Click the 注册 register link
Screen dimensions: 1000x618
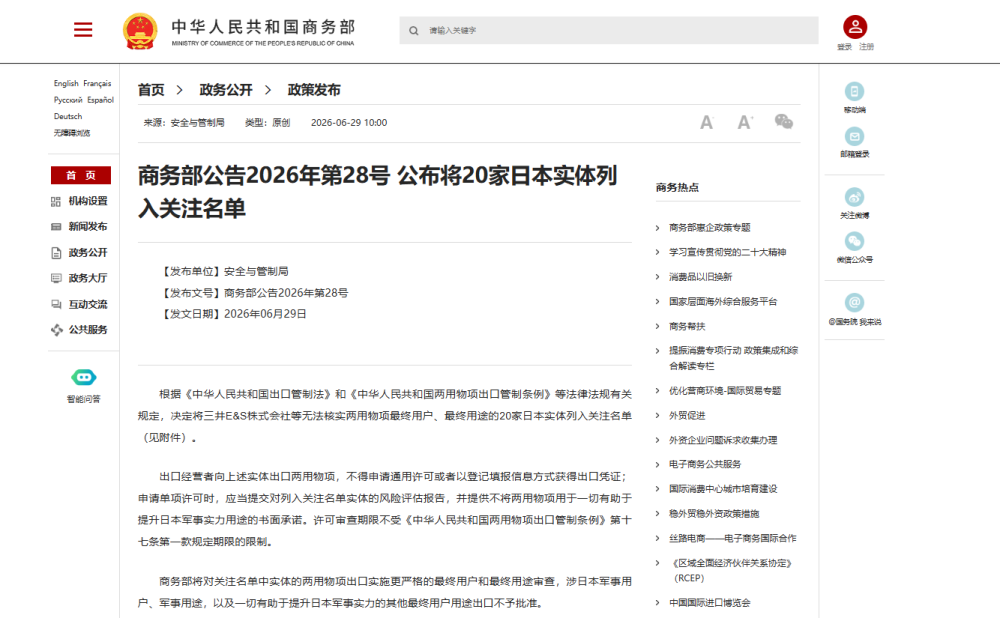[866, 47]
